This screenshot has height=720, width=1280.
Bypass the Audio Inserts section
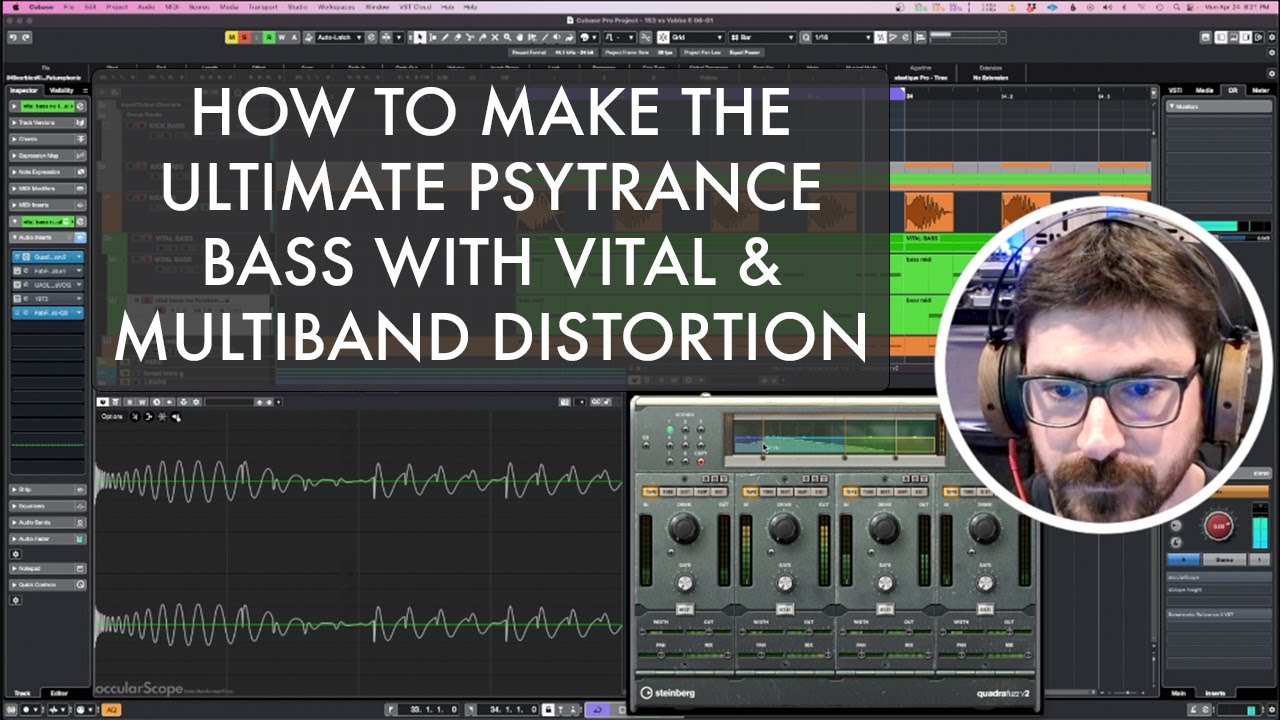[80, 237]
